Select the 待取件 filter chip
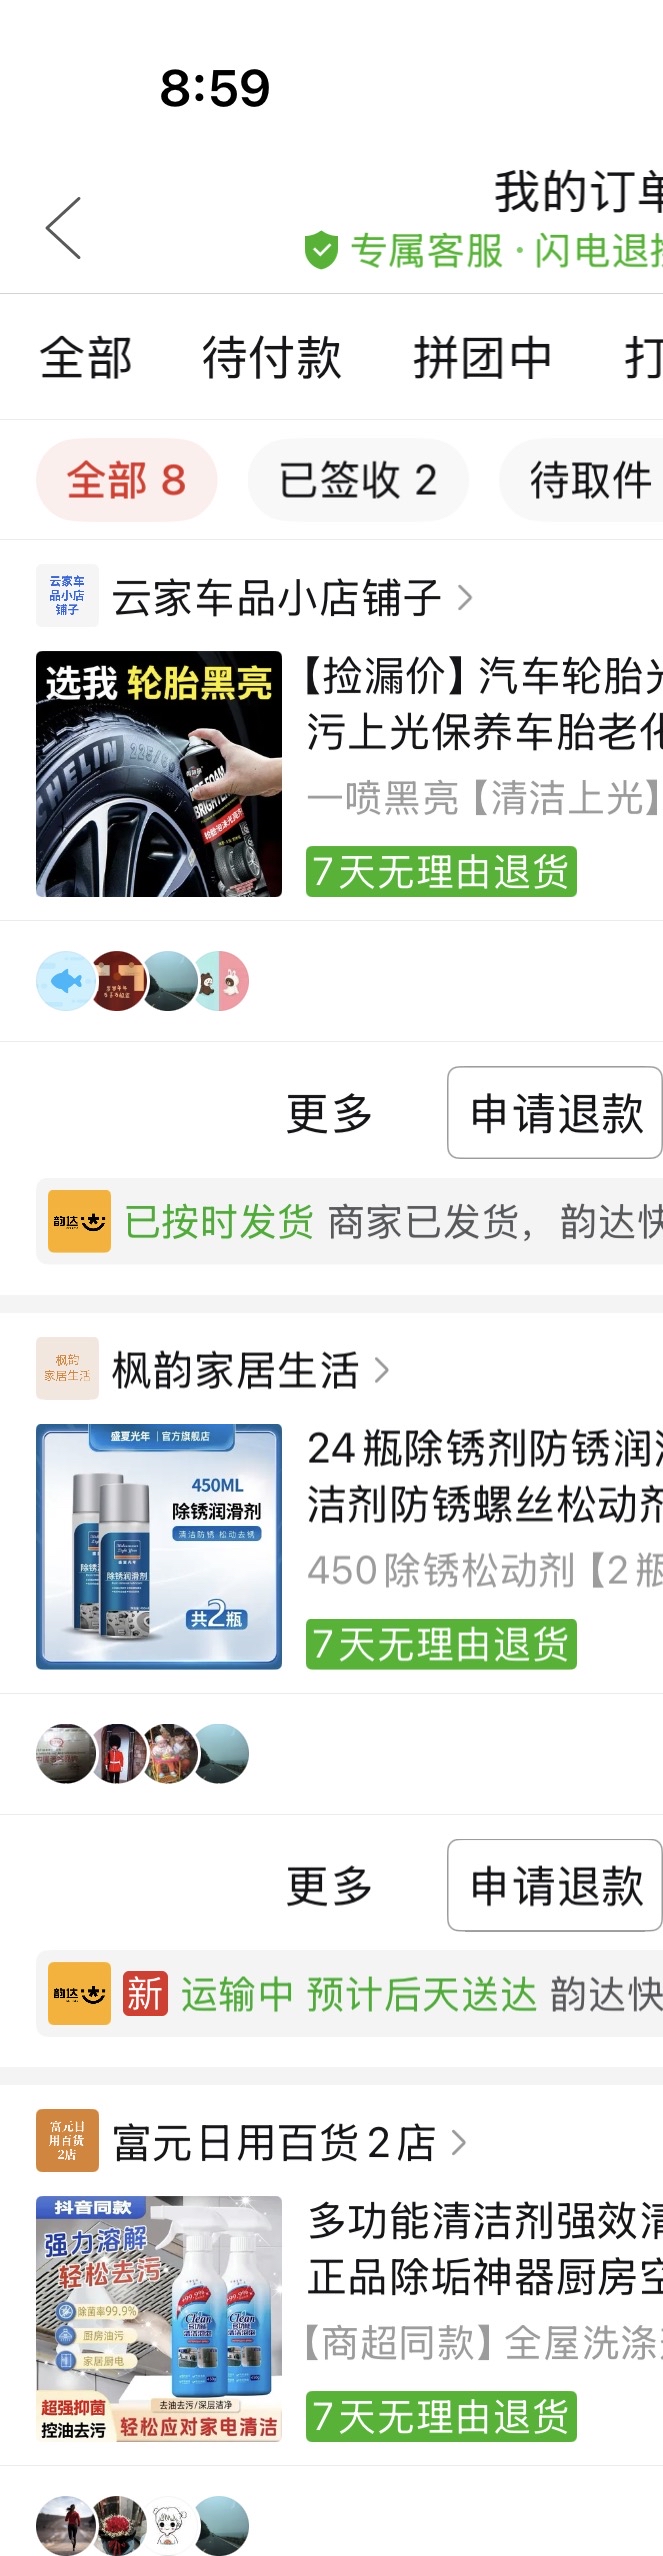This screenshot has width=663, height=2556. 582,480
